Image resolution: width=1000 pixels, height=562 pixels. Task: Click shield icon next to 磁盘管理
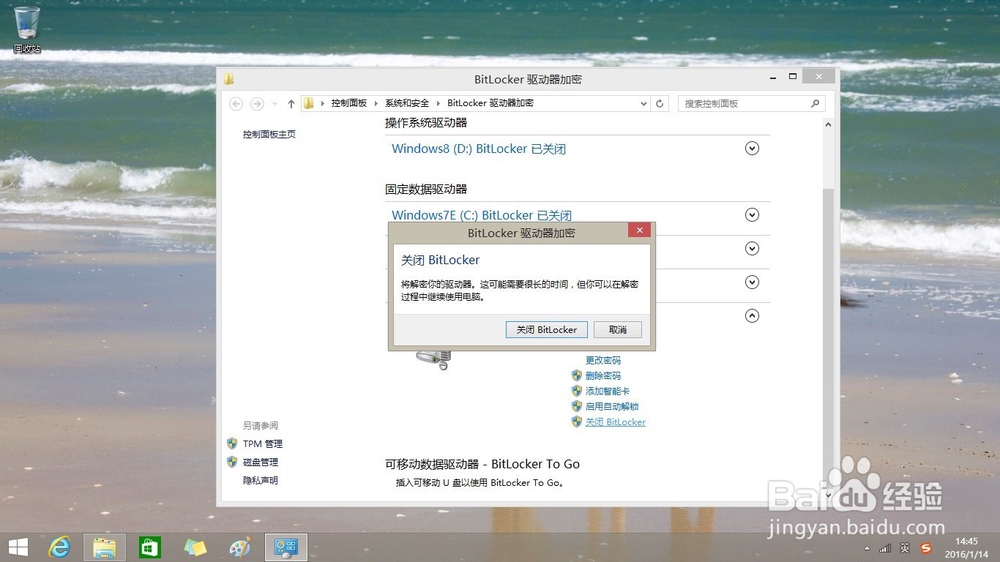click(x=232, y=462)
